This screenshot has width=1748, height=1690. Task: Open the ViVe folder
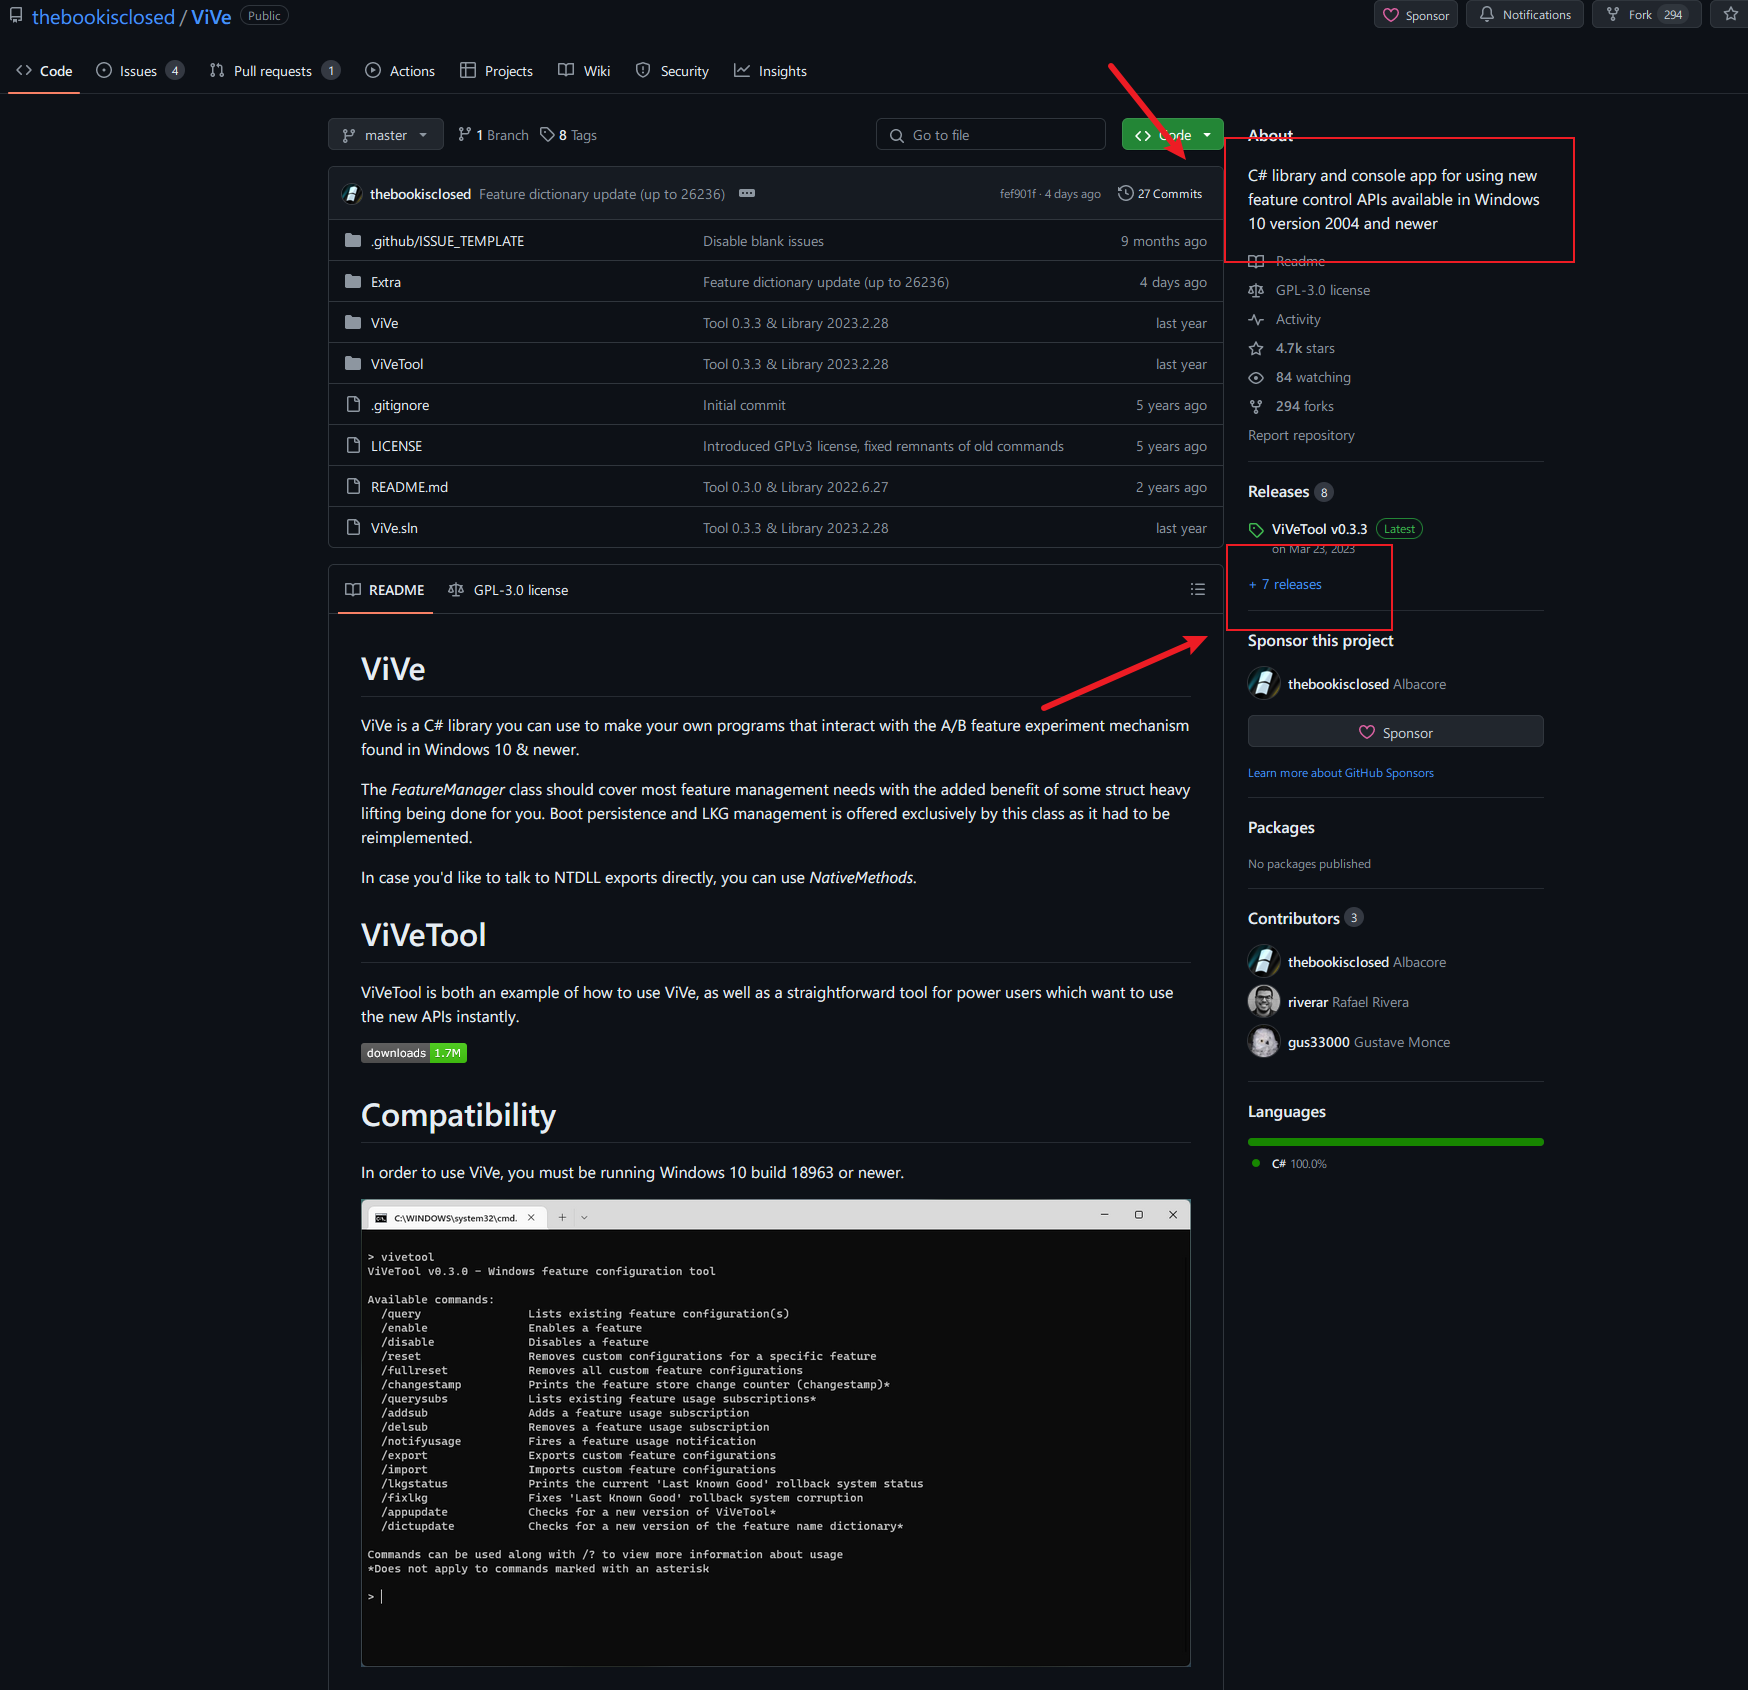pyautogui.click(x=384, y=323)
